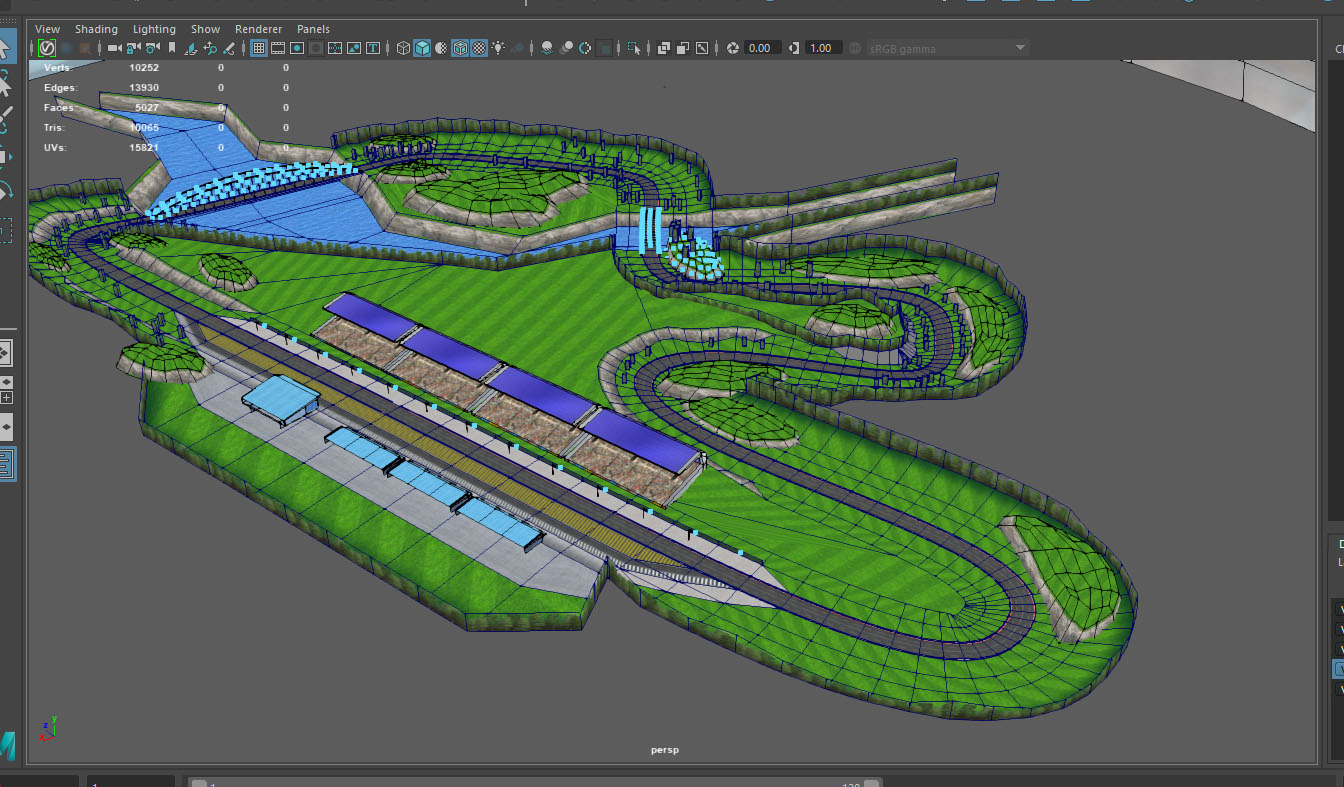Open the Renderer menu
1344x787 pixels.
pyautogui.click(x=258, y=29)
